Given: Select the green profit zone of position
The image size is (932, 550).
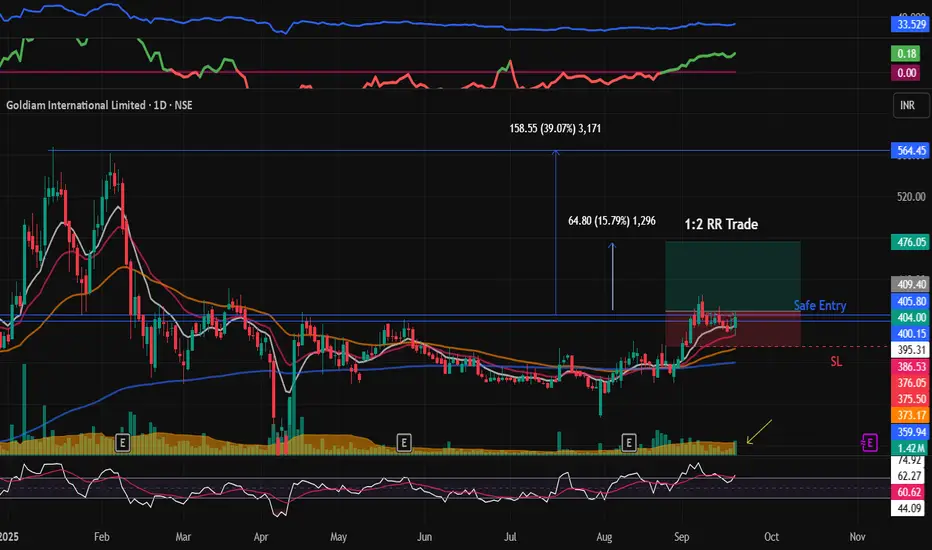Looking at the screenshot, I should tap(732, 275).
